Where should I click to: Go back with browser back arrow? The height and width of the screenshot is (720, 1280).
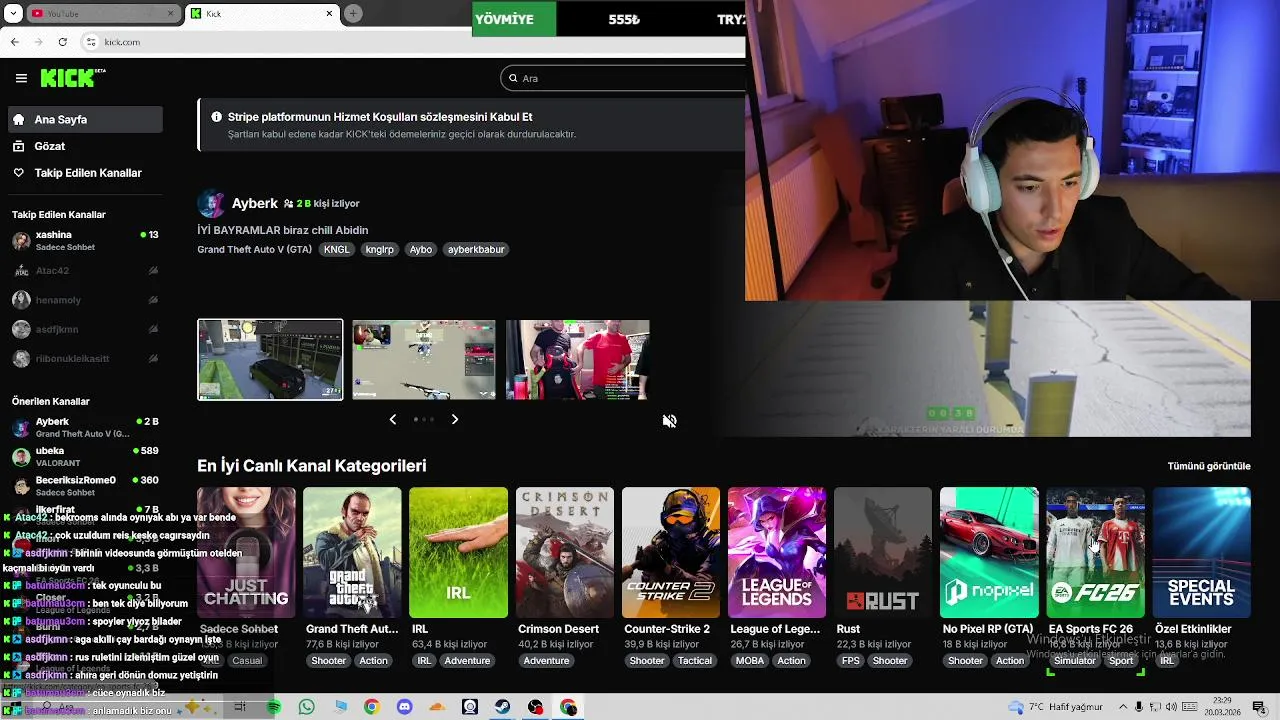click(15, 42)
